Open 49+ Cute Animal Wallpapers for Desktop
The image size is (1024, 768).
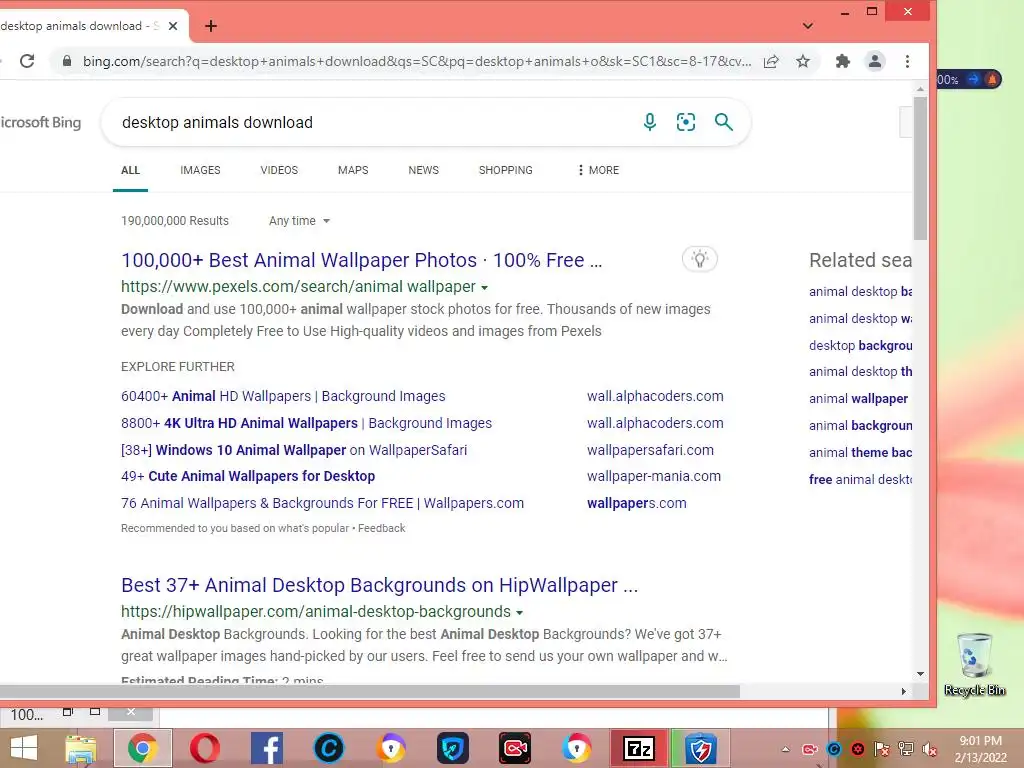click(248, 476)
